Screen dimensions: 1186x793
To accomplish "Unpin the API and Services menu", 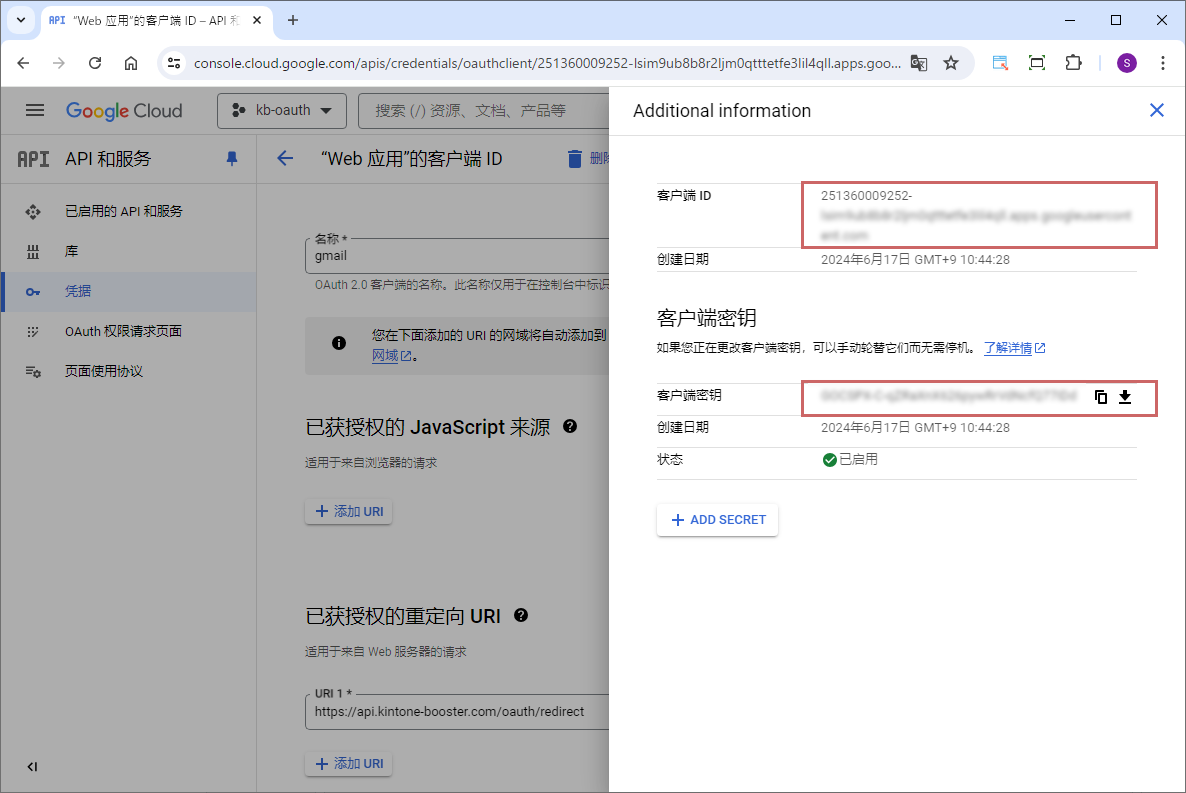I will point(232,158).
